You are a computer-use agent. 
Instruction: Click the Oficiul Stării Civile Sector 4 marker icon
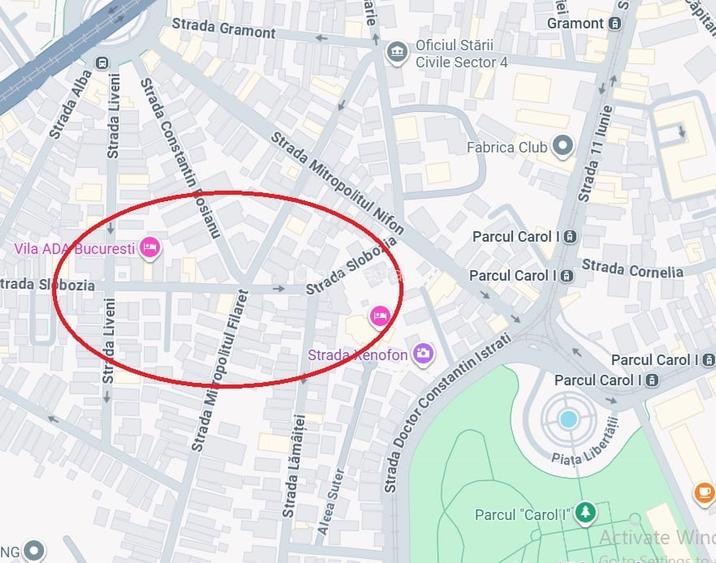click(397, 53)
